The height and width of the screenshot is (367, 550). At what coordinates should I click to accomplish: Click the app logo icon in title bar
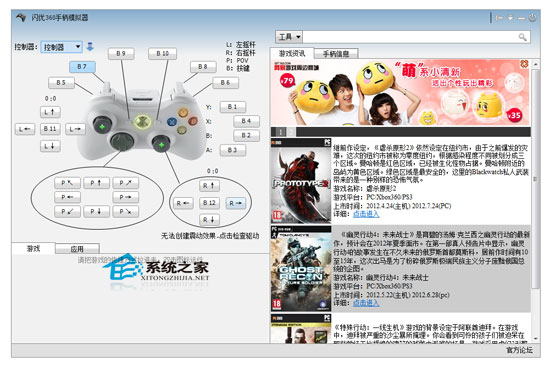(21, 17)
